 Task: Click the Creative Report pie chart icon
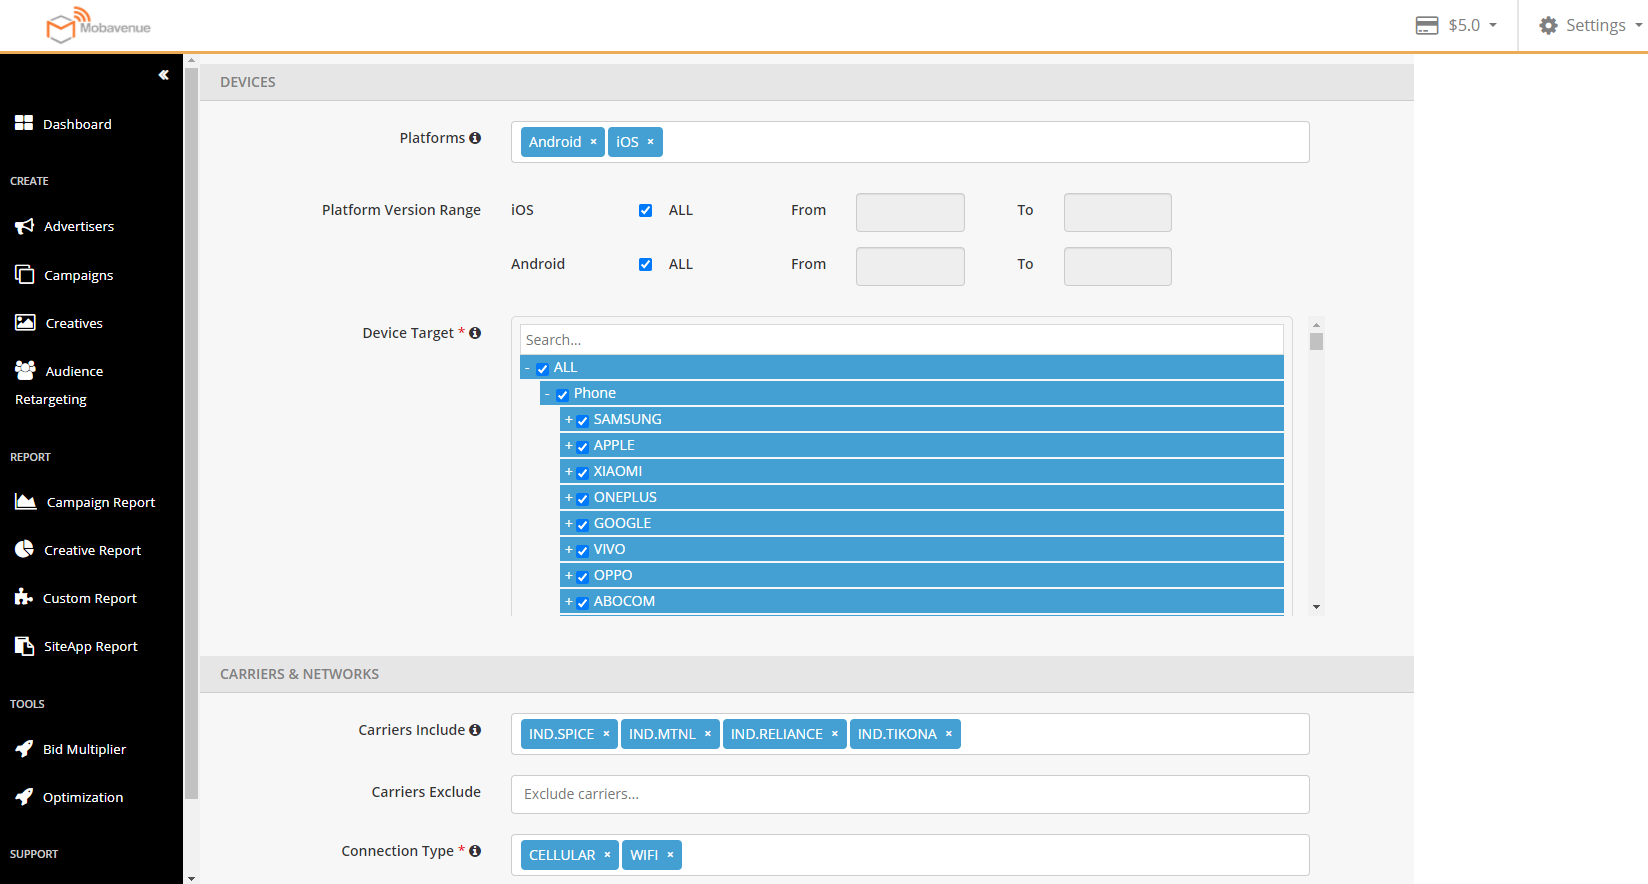pos(25,549)
